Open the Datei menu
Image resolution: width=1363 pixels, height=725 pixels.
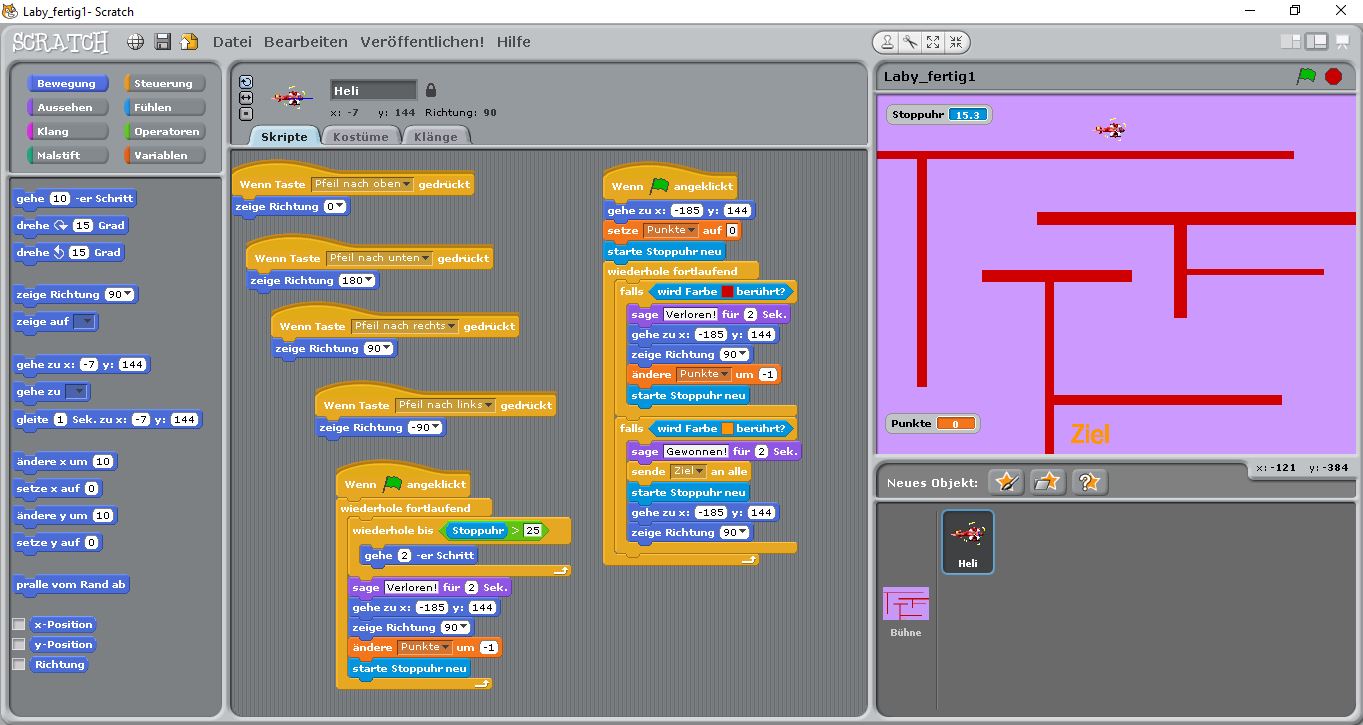click(232, 42)
